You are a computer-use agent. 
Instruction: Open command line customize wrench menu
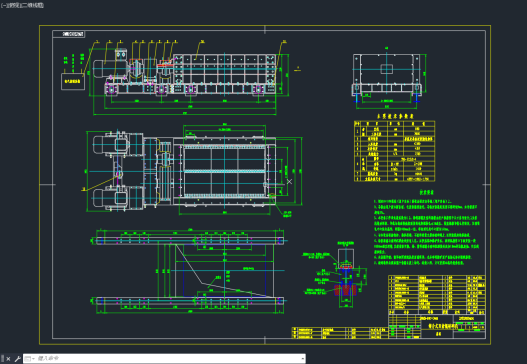(17, 359)
